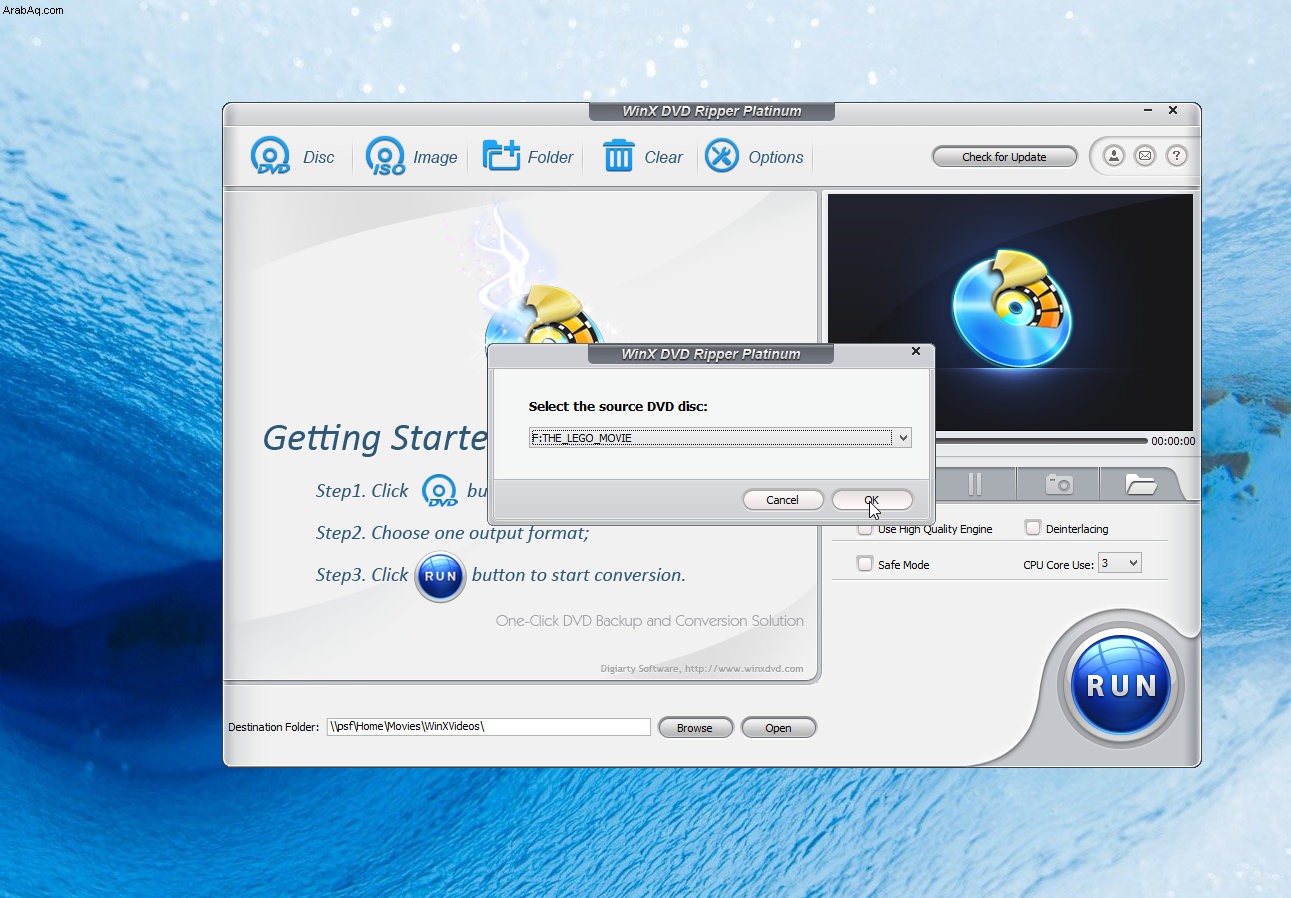The width and height of the screenshot is (1291, 898).
Task: Click Check for Update button
Action: coord(1004,157)
